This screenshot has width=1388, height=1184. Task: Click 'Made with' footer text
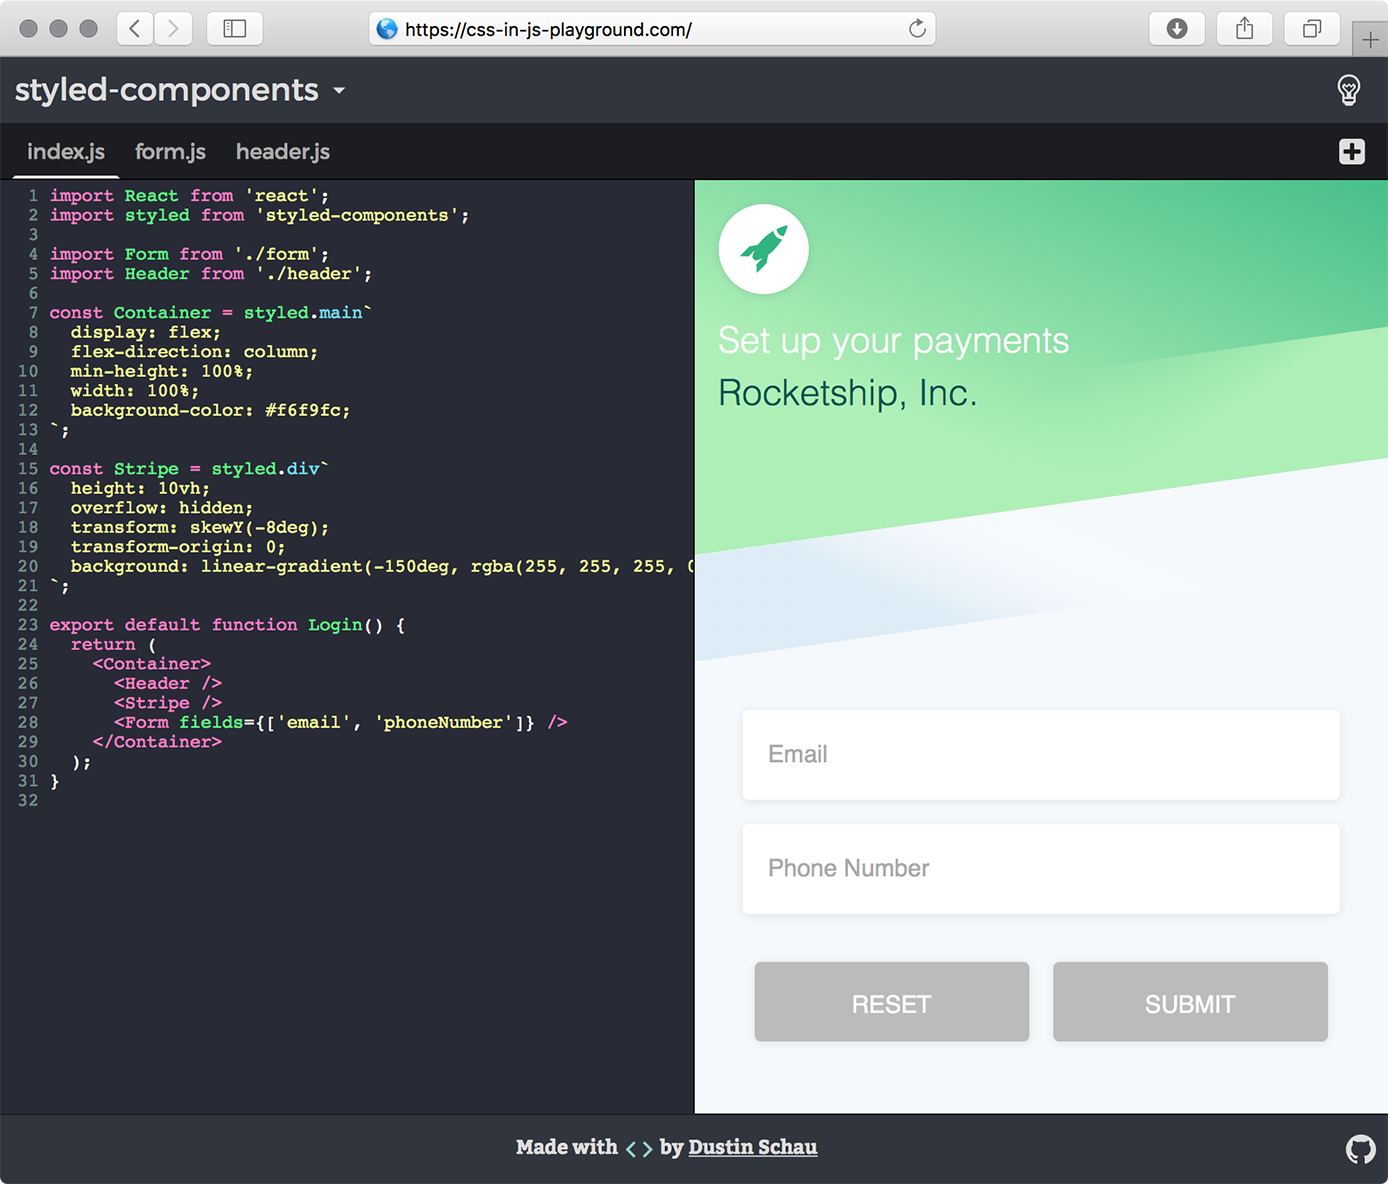pyautogui.click(x=567, y=1147)
